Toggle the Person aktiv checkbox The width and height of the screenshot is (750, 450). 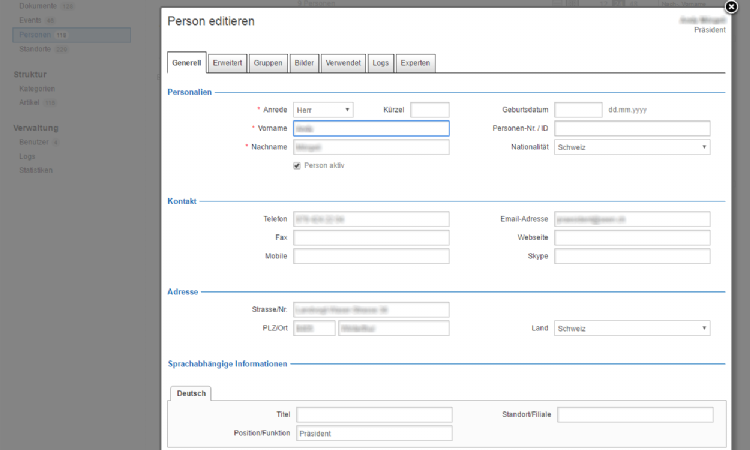coord(297,165)
